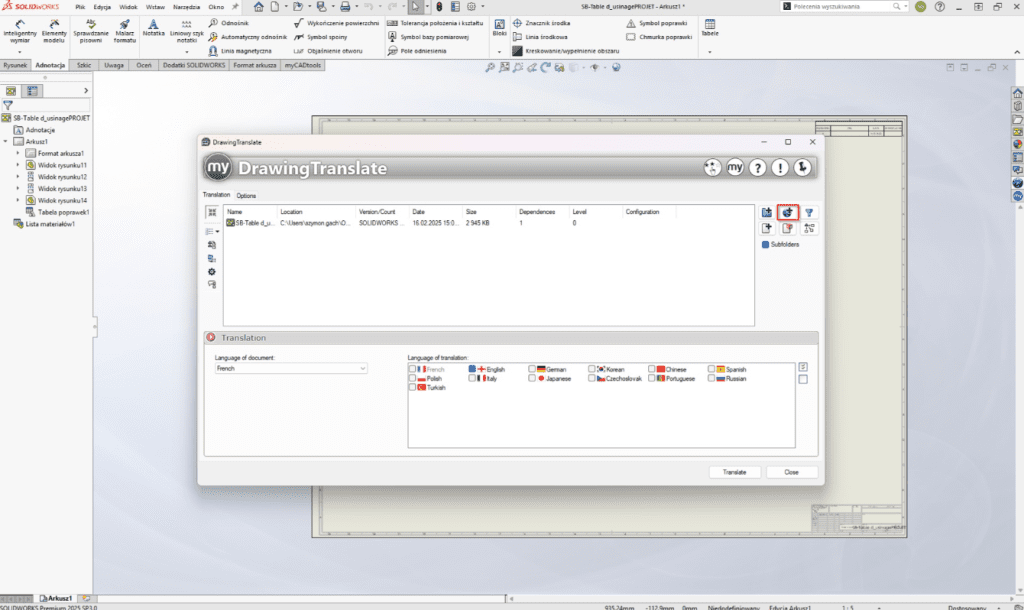Tick the Japanese language checkbox
Viewport: 1024px width, 610px height.
coord(532,378)
